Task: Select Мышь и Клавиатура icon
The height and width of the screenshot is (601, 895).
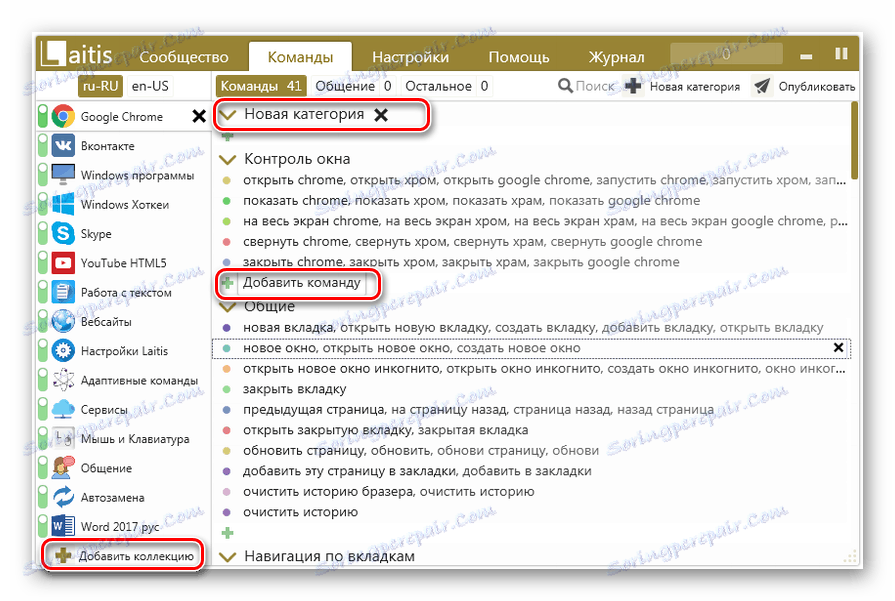Action: 63,438
